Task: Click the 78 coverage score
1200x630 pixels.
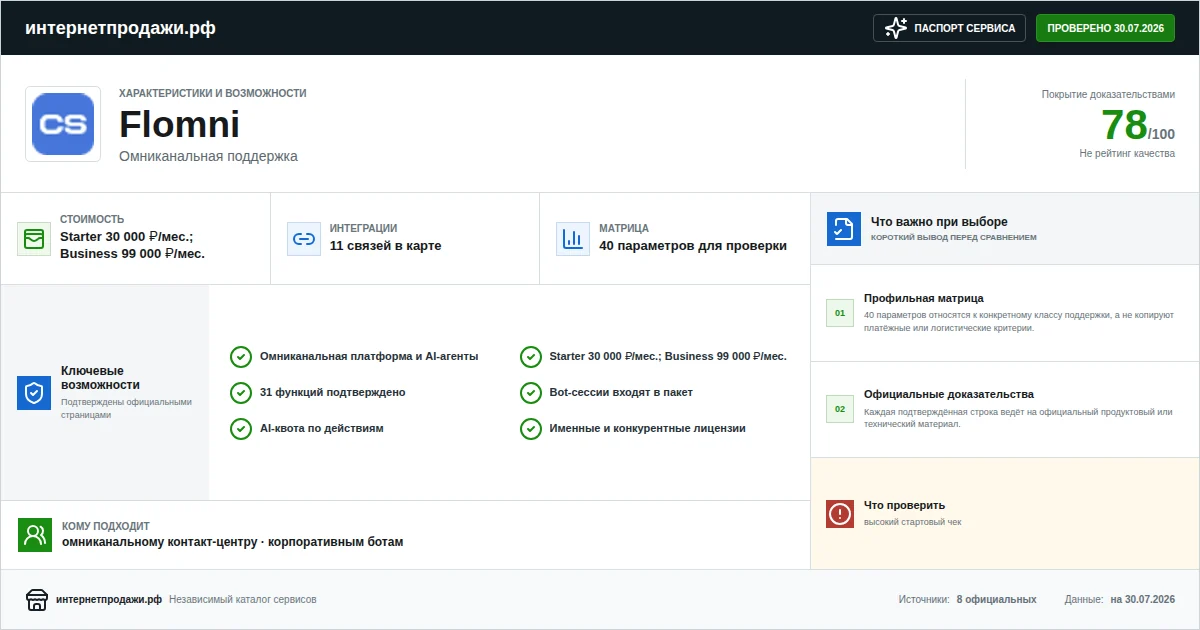Action: click(x=1124, y=125)
